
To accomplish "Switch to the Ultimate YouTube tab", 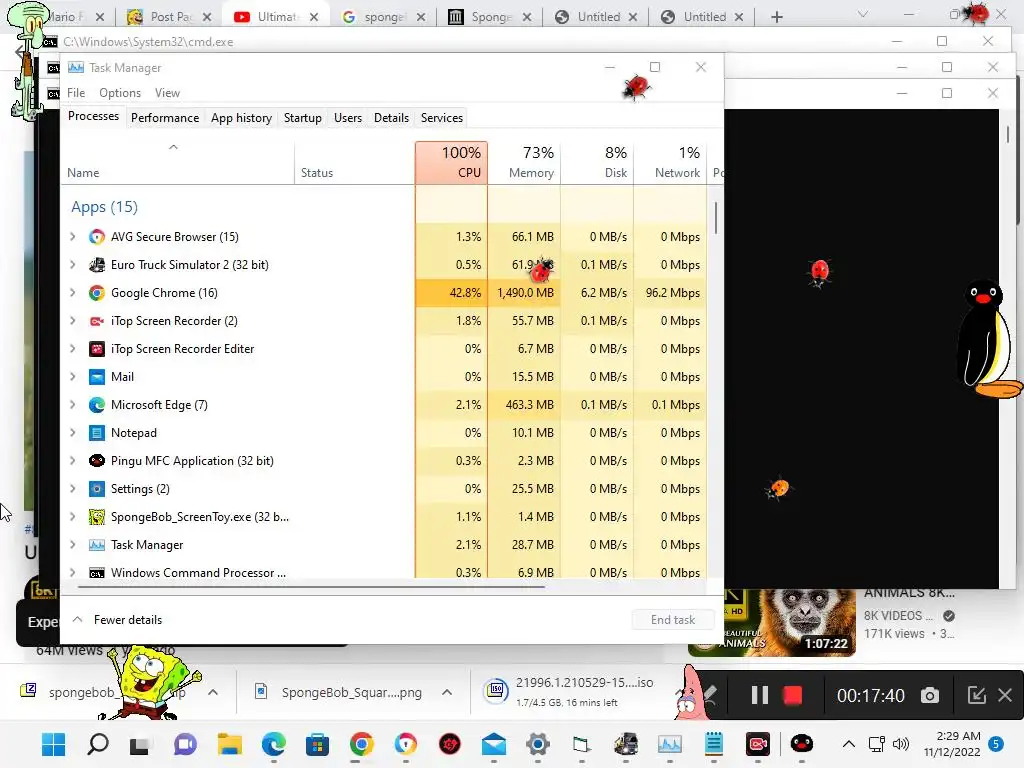I will point(275,17).
